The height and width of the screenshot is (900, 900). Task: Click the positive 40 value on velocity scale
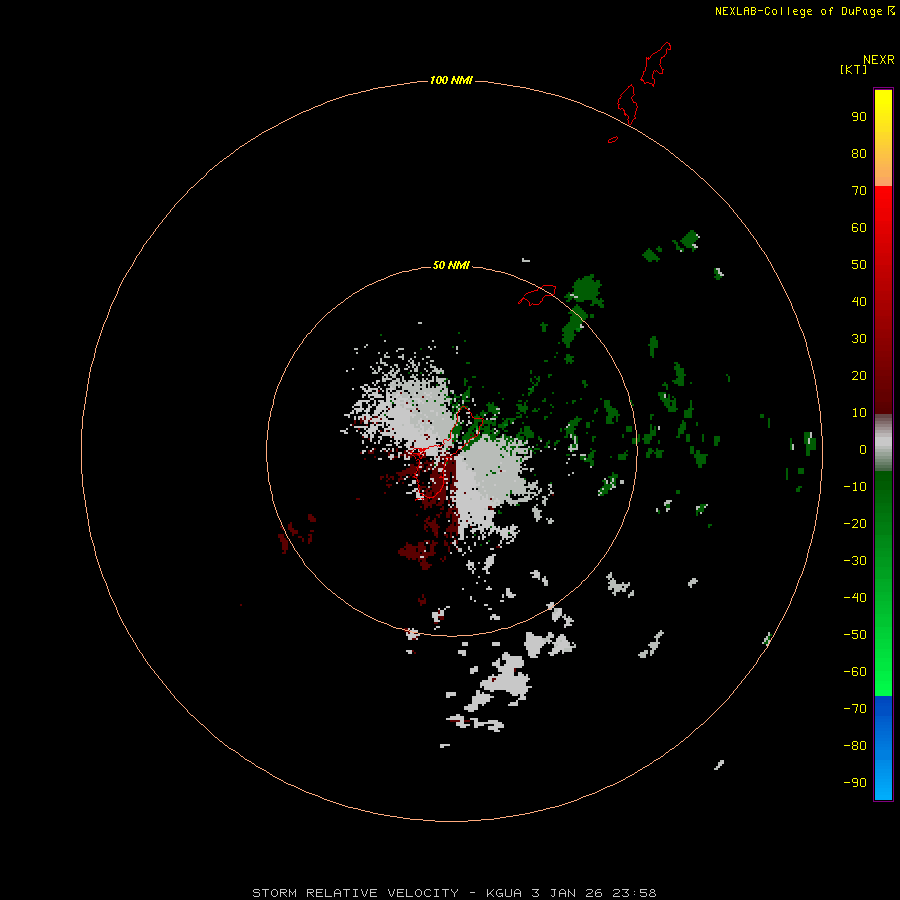point(859,302)
